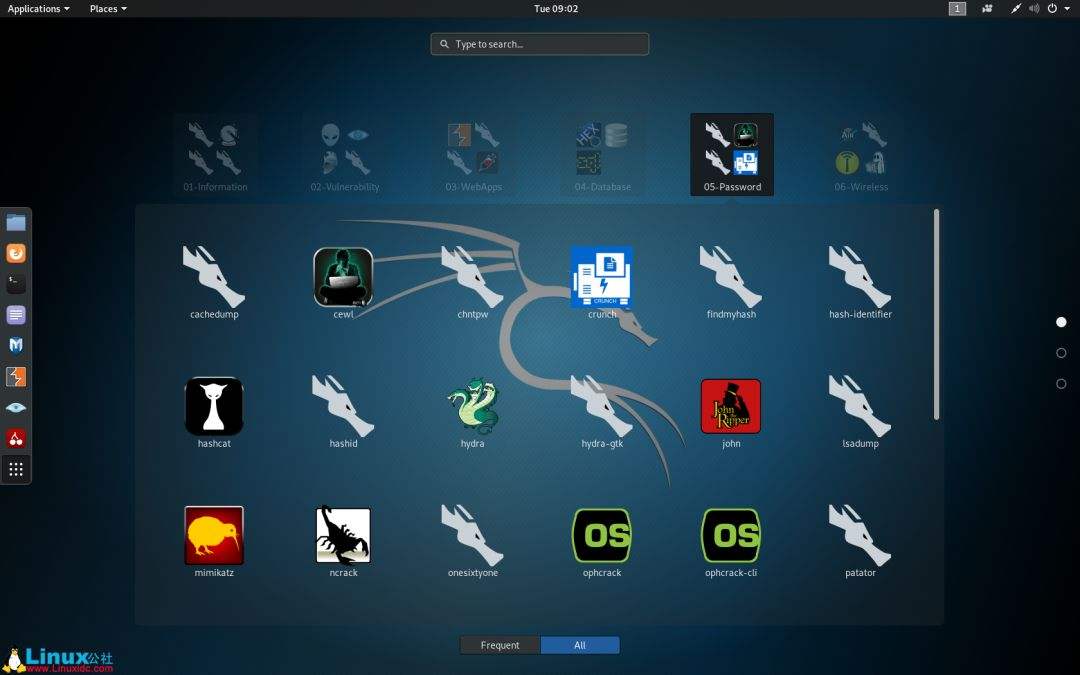Select the first page indicator dot
This screenshot has height=675, width=1080.
[x=1061, y=322]
